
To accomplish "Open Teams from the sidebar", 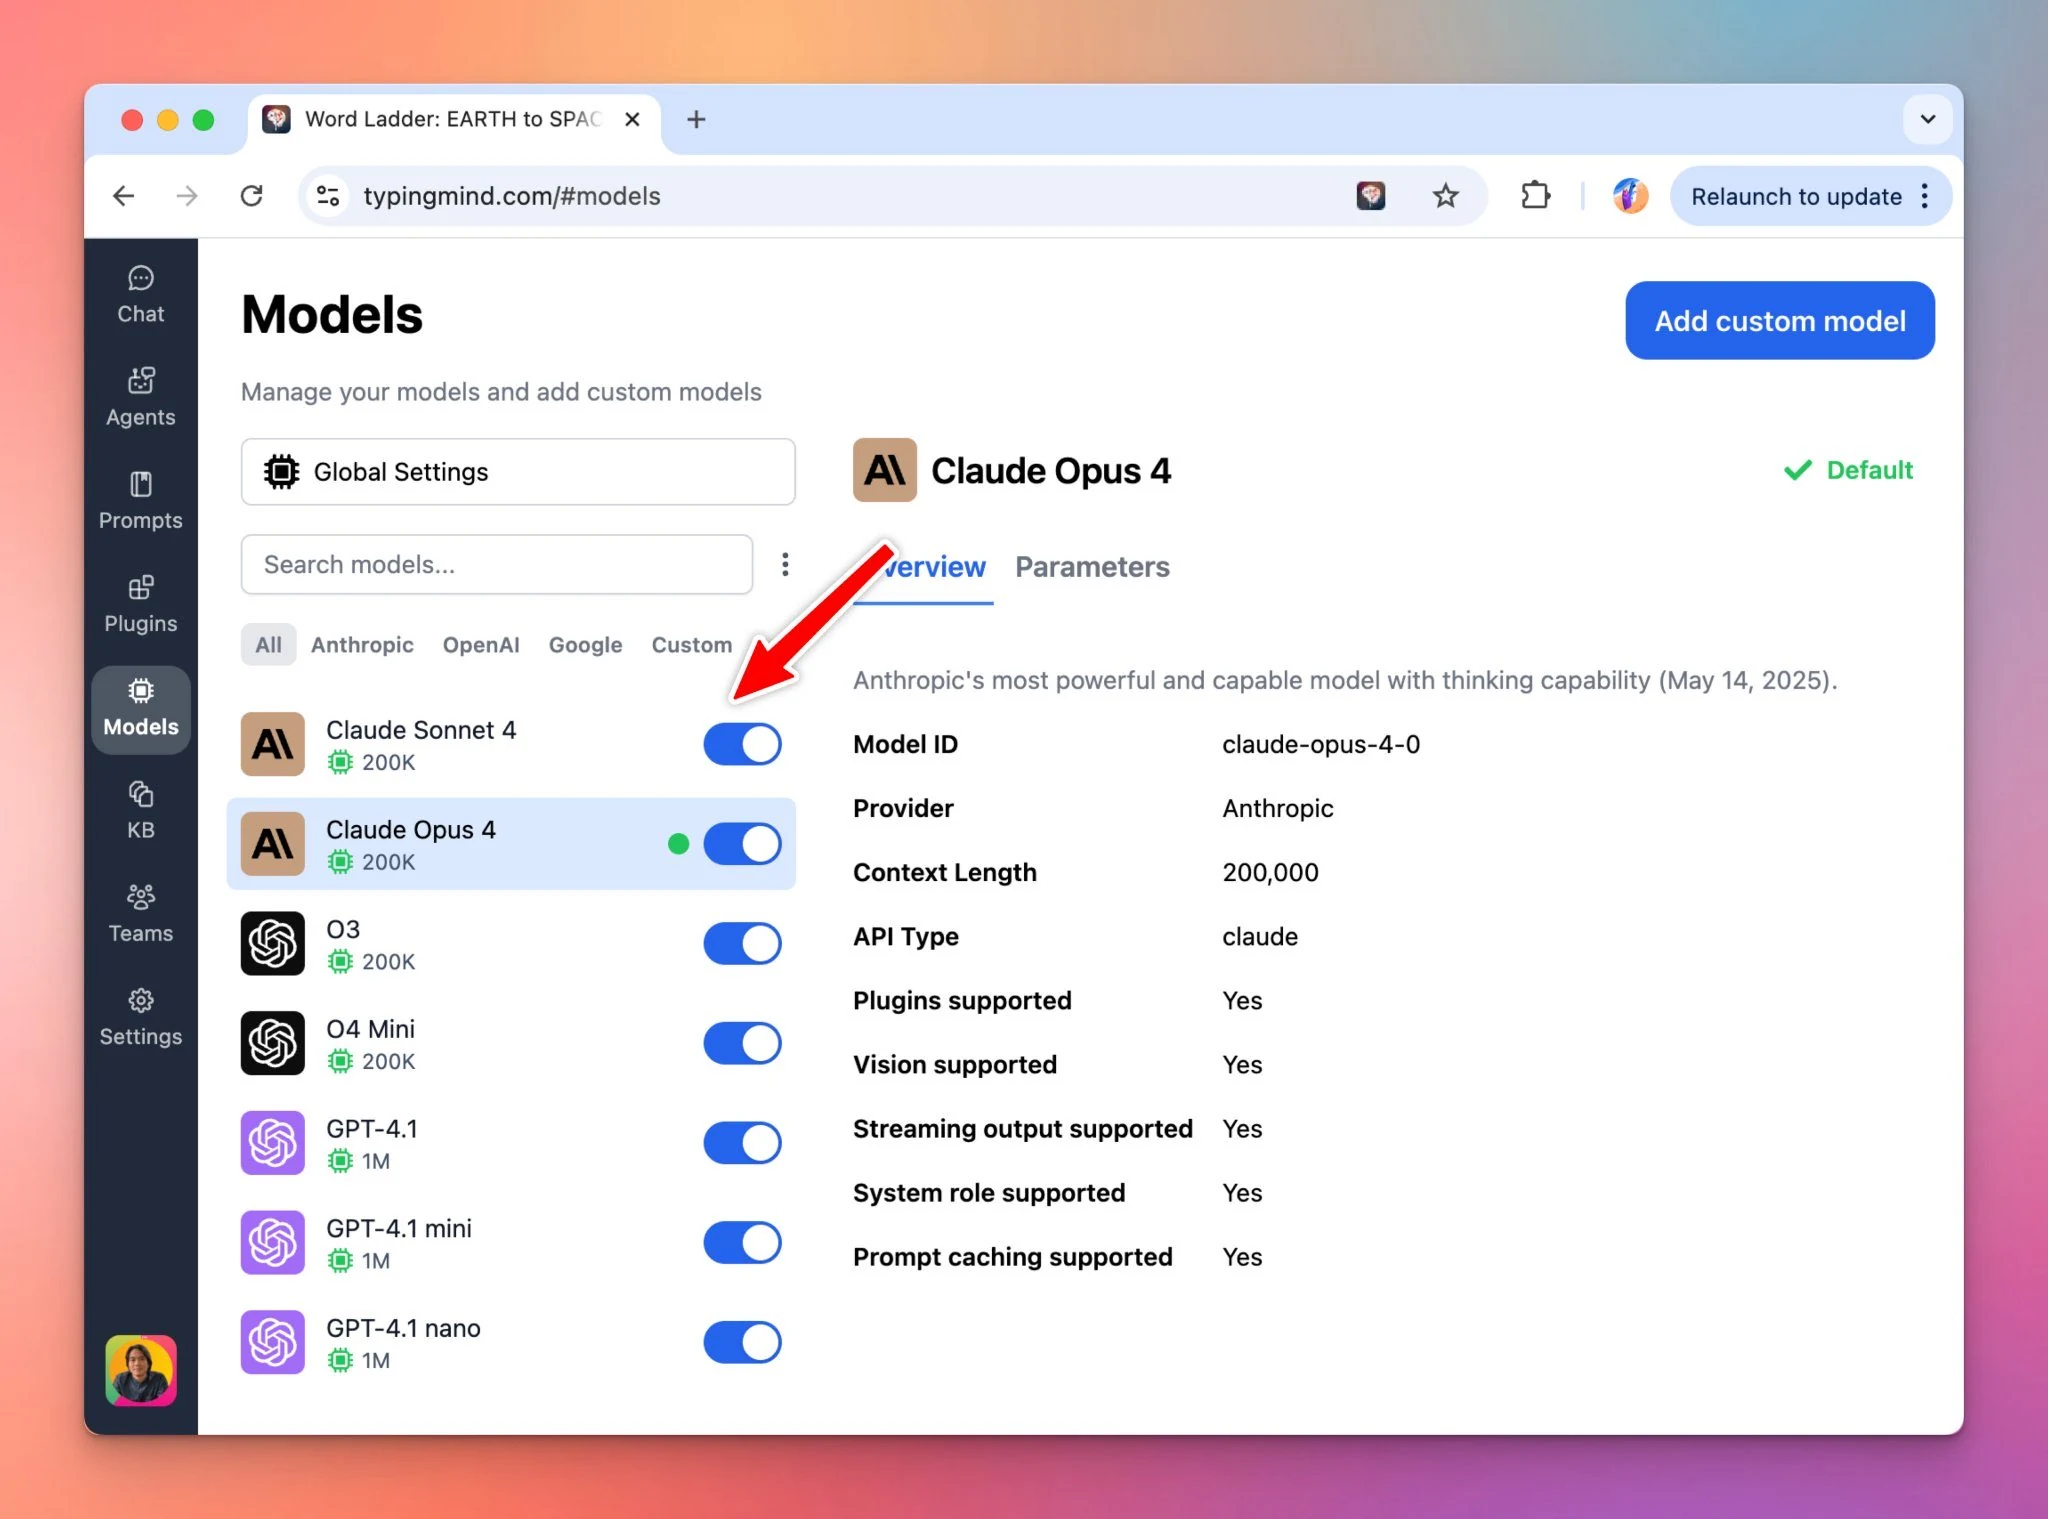I will click(x=140, y=914).
